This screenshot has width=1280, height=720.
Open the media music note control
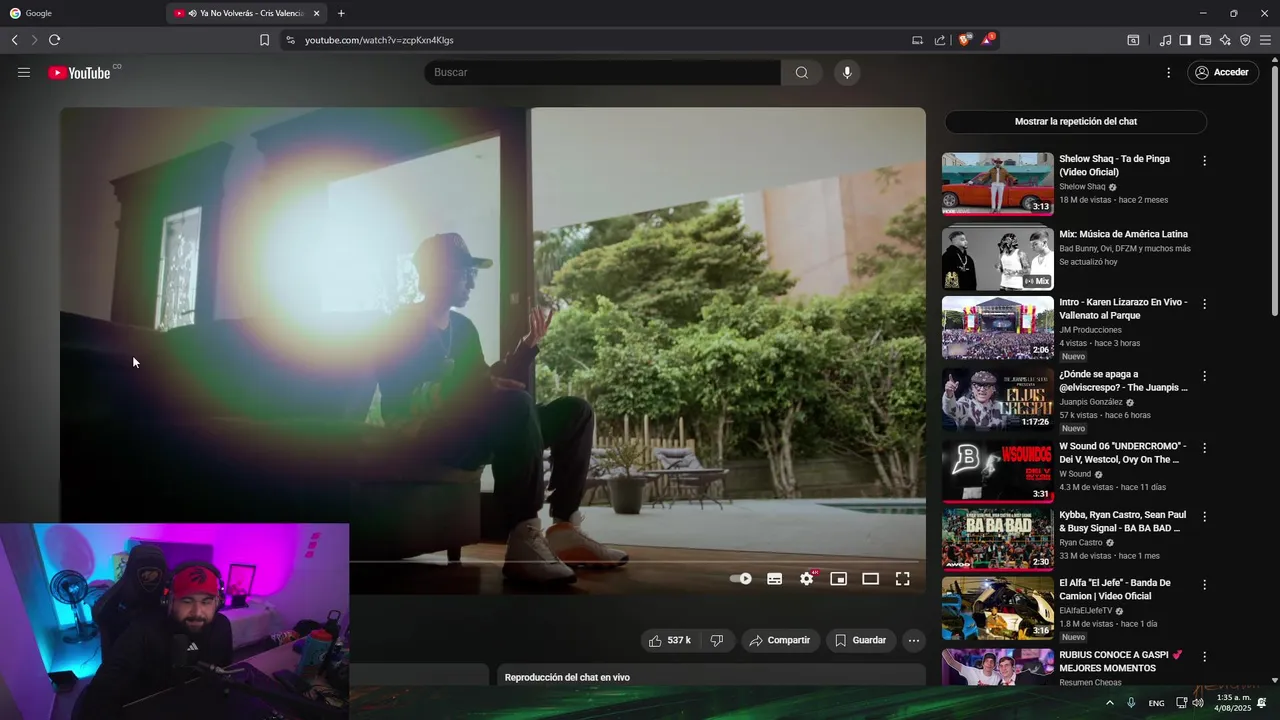tap(1165, 40)
